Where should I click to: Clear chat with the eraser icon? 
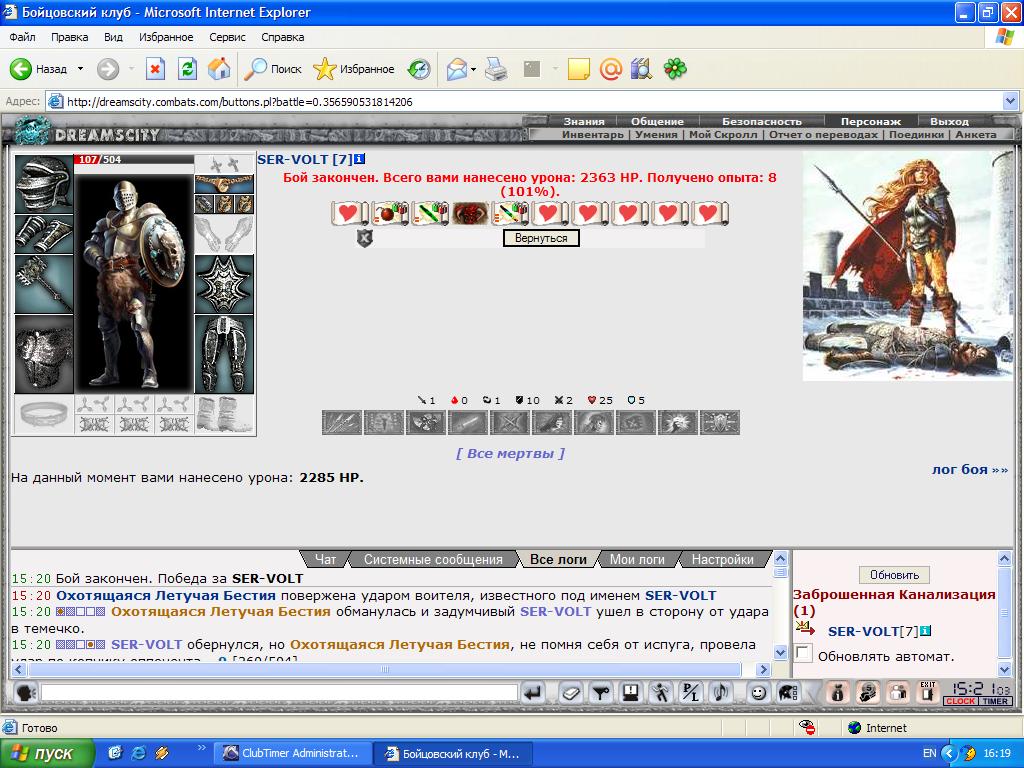(x=571, y=692)
